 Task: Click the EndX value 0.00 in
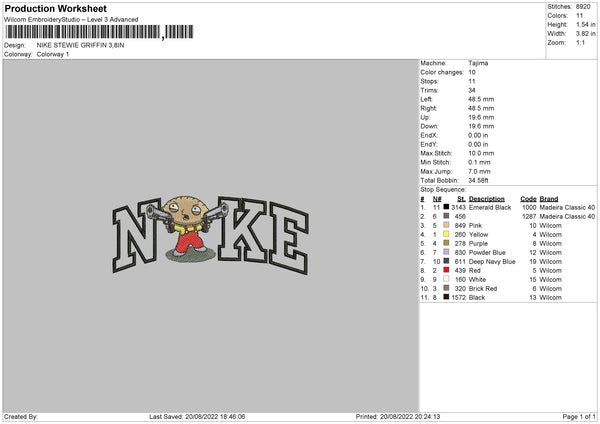[x=478, y=135]
